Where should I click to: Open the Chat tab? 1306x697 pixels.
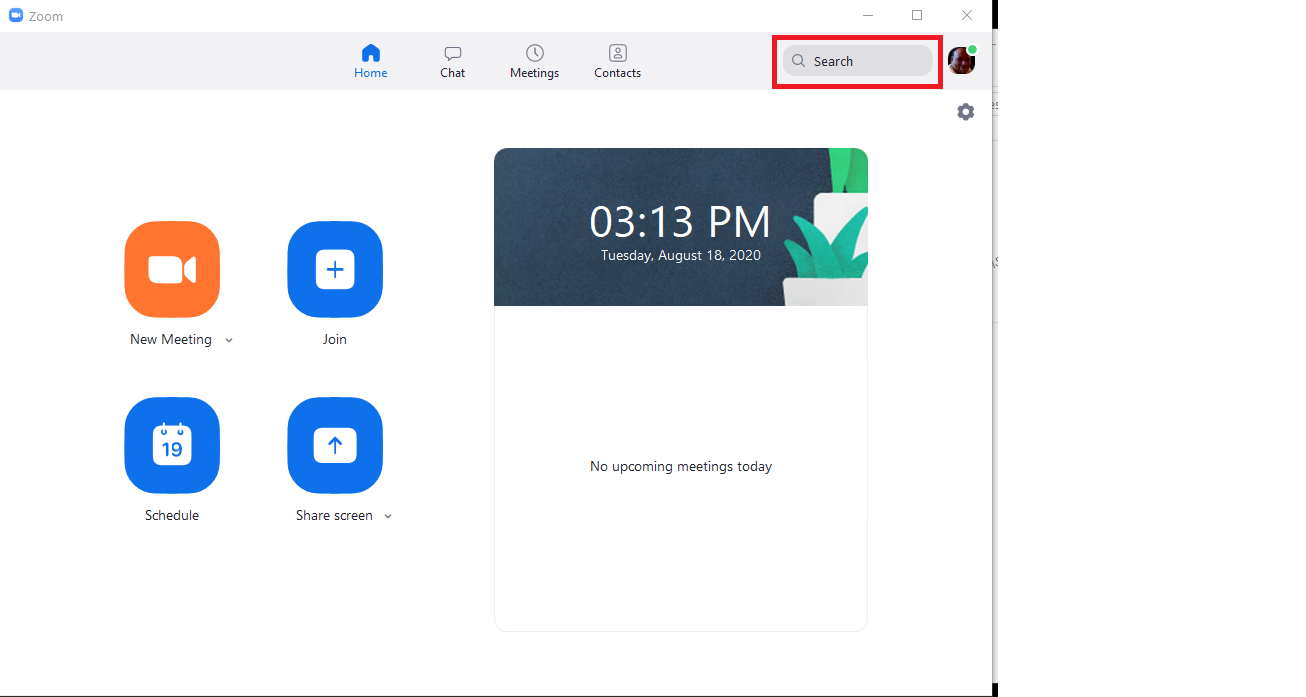click(453, 61)
